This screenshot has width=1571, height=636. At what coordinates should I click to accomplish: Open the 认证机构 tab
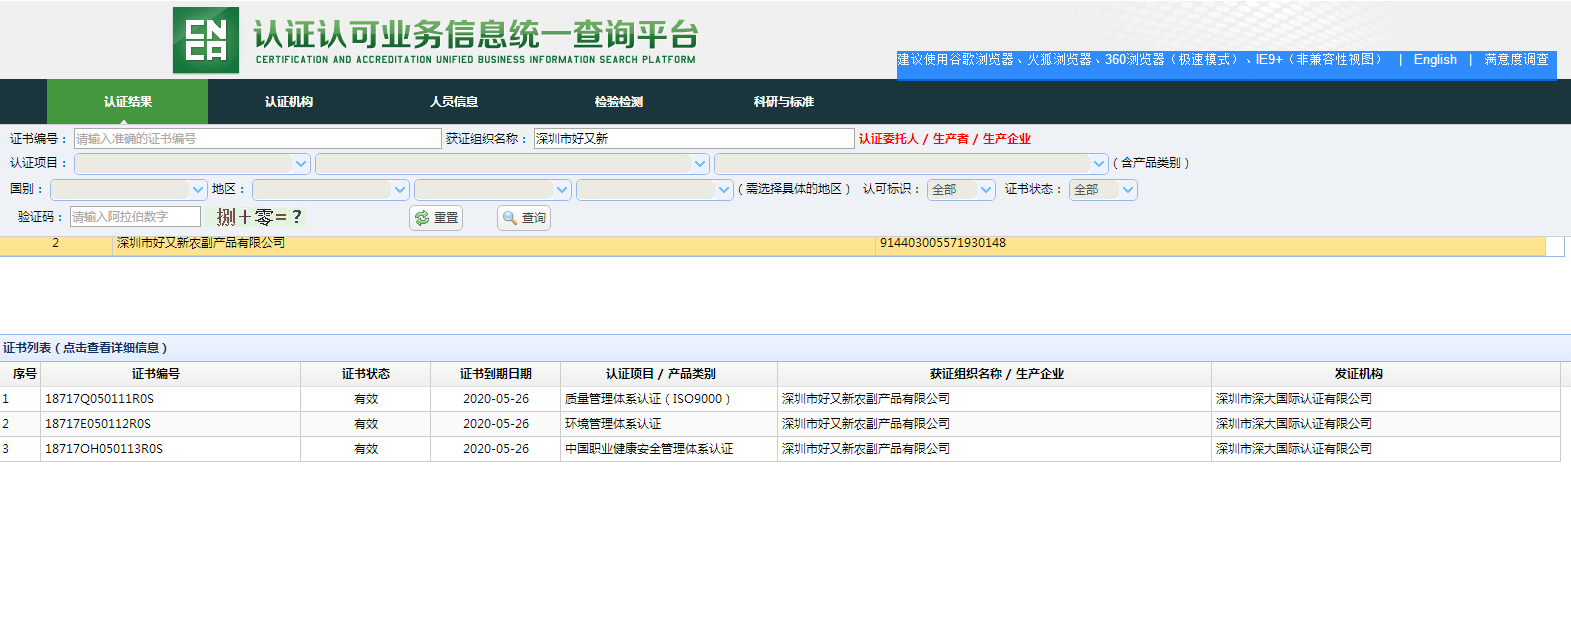point(289,102)
